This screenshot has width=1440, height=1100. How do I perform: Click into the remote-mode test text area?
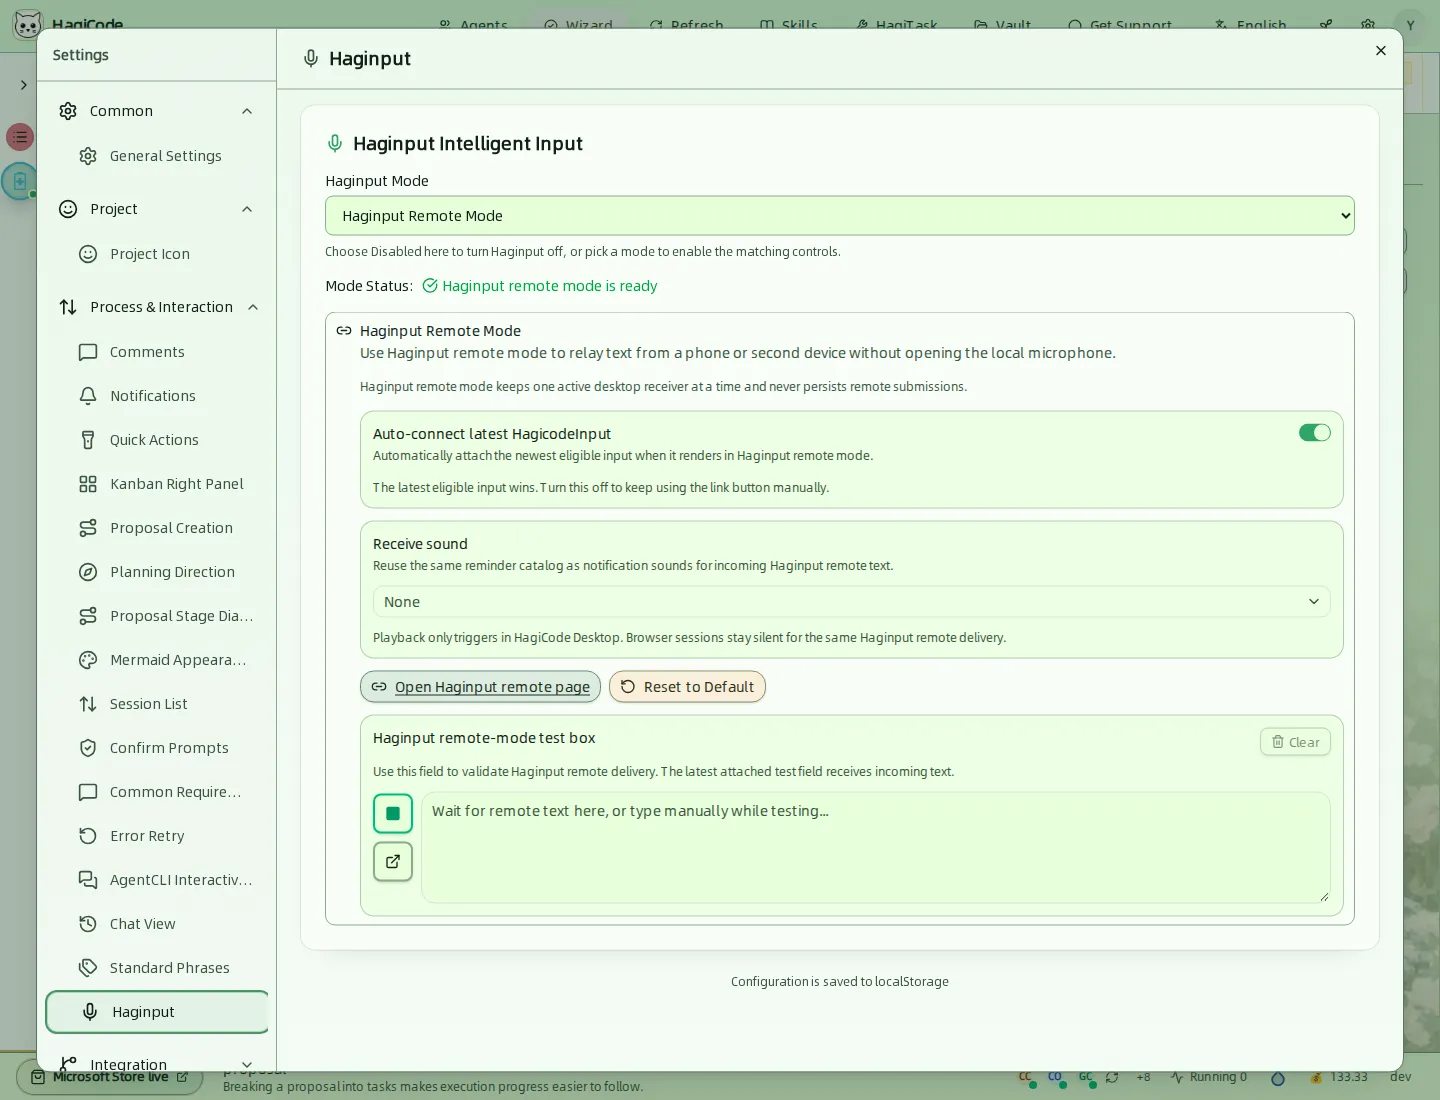tap(875, 848)
